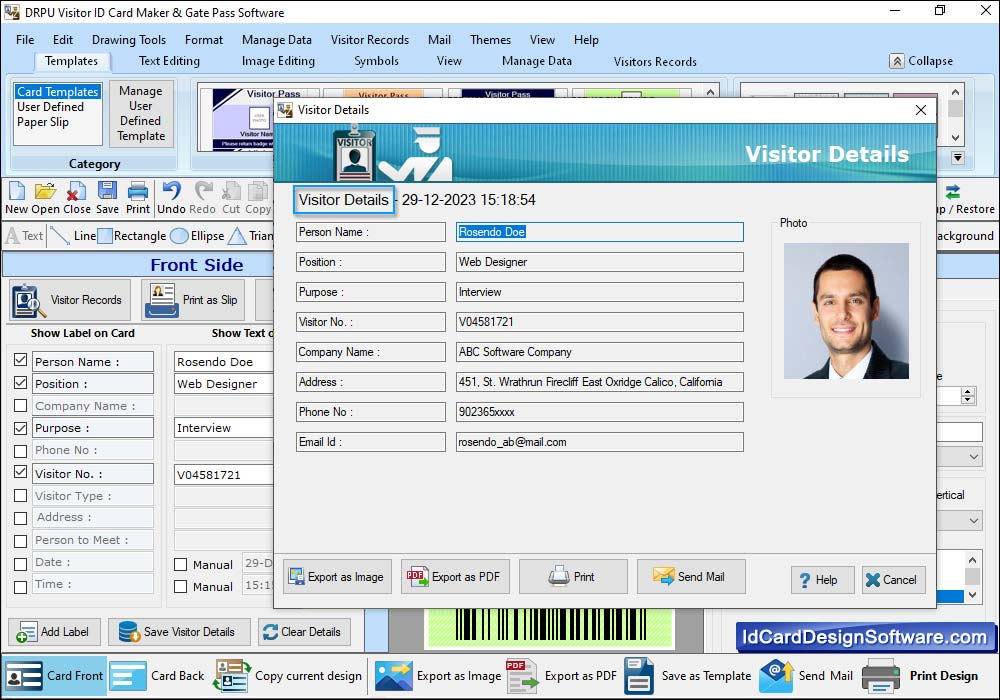1000x700 pixels.
Task: Click the Email Id input field
Action: [599, 442]
